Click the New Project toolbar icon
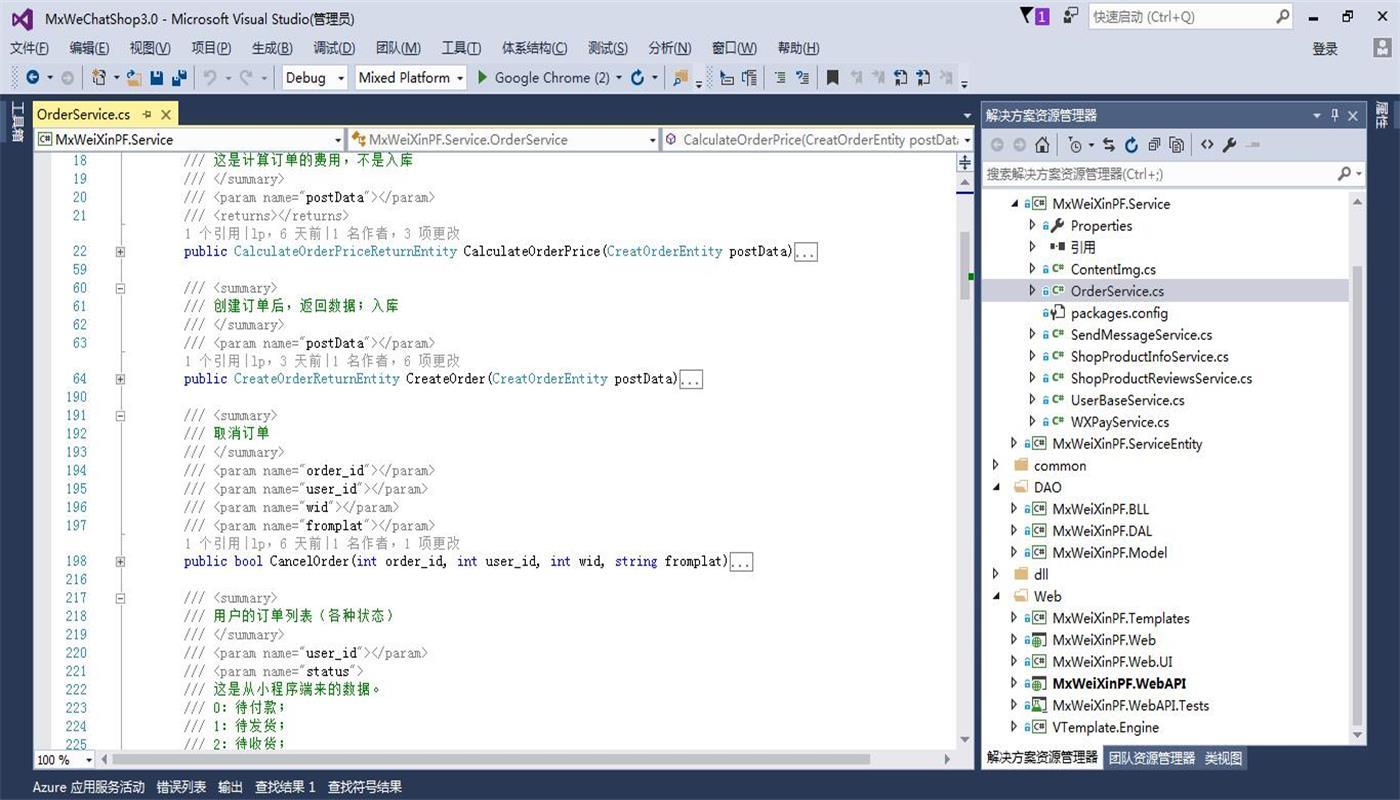 [x=98, y=77]
